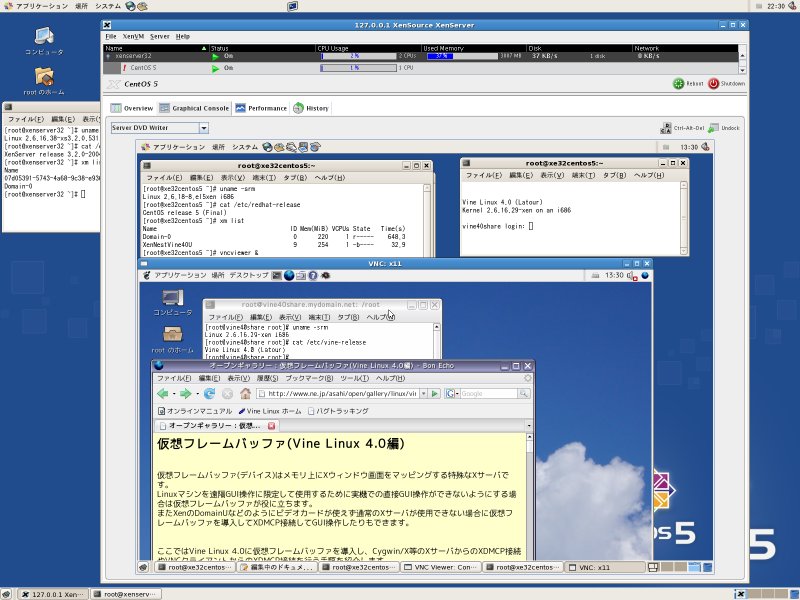Switch to VNC Viewer: Con in guest taskbar

click(x=441, y=567)
